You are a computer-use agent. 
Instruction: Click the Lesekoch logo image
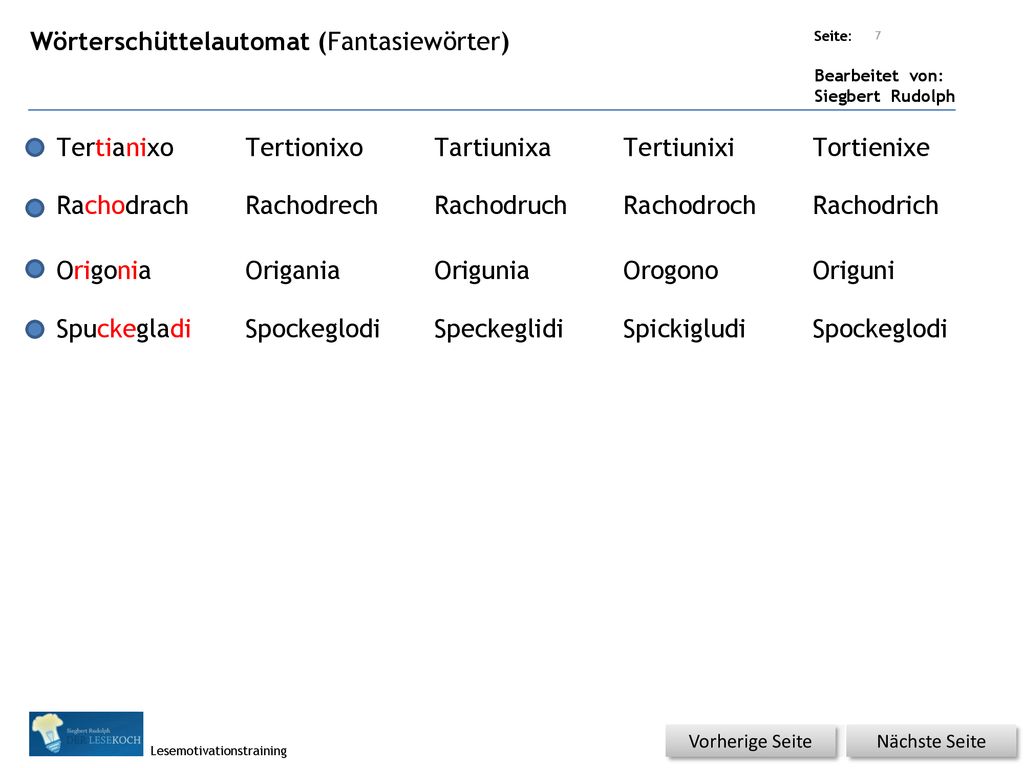[86, 733]
